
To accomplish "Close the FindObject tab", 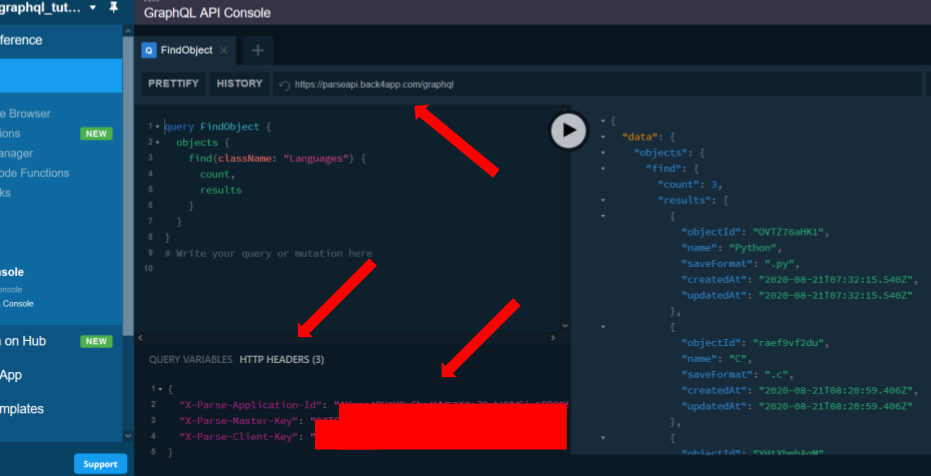I will click(224, 50).
